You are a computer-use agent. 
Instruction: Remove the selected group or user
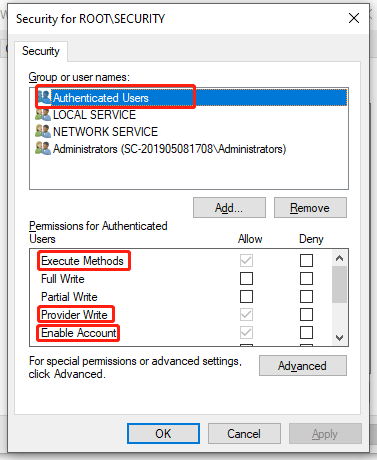point(310,208)
